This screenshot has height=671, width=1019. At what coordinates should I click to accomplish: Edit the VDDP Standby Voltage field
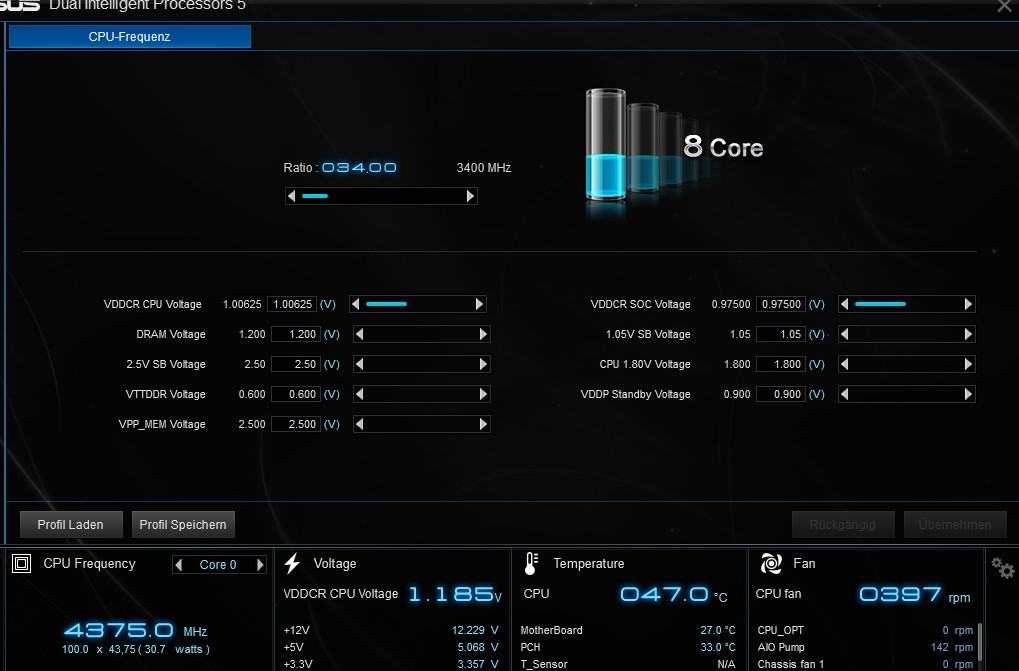point(781,394)
